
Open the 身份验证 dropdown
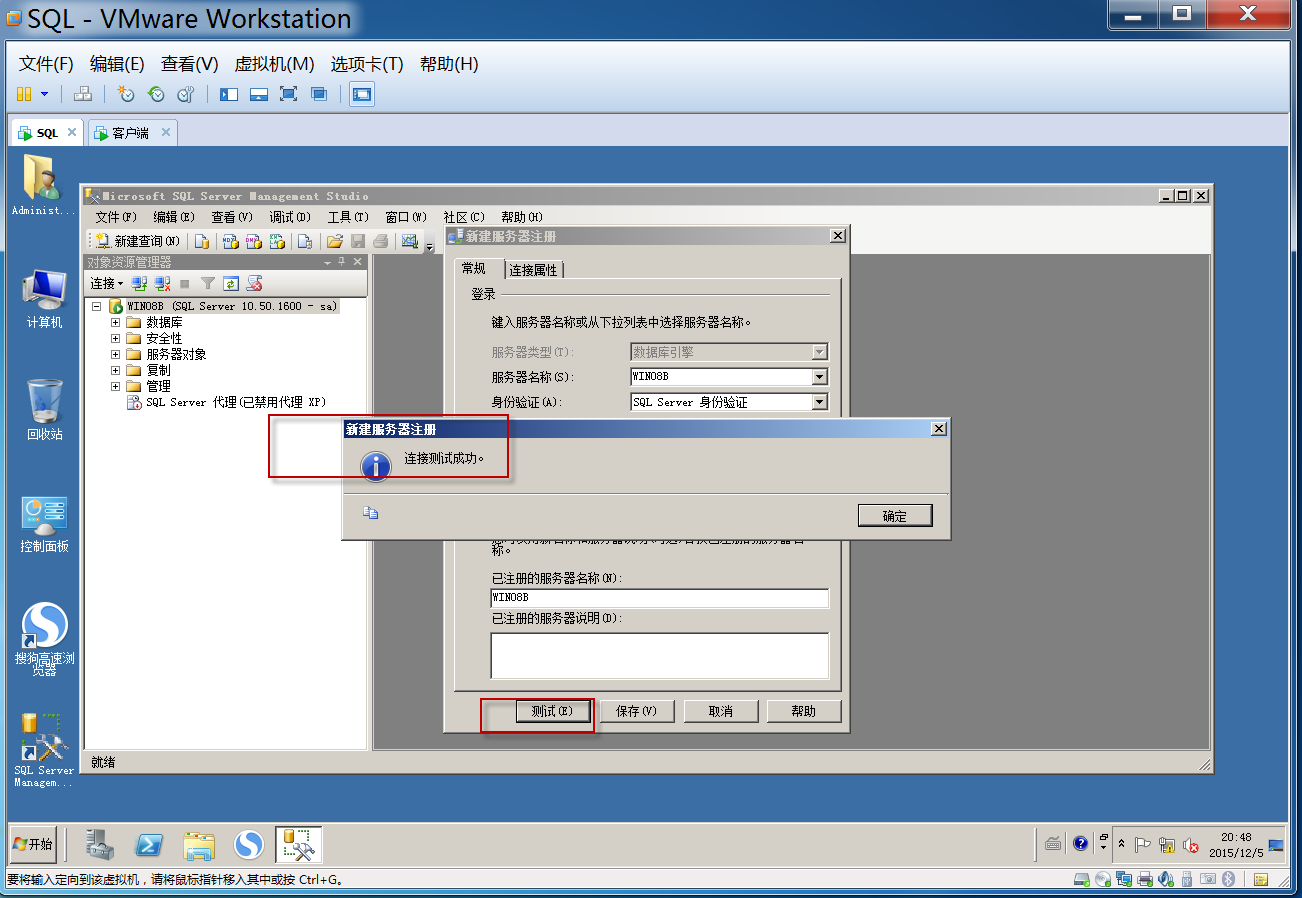point(820,402)
